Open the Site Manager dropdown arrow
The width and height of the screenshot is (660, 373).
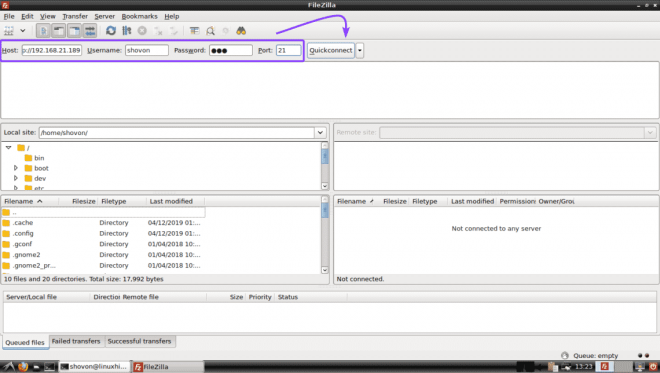[23, 31]
